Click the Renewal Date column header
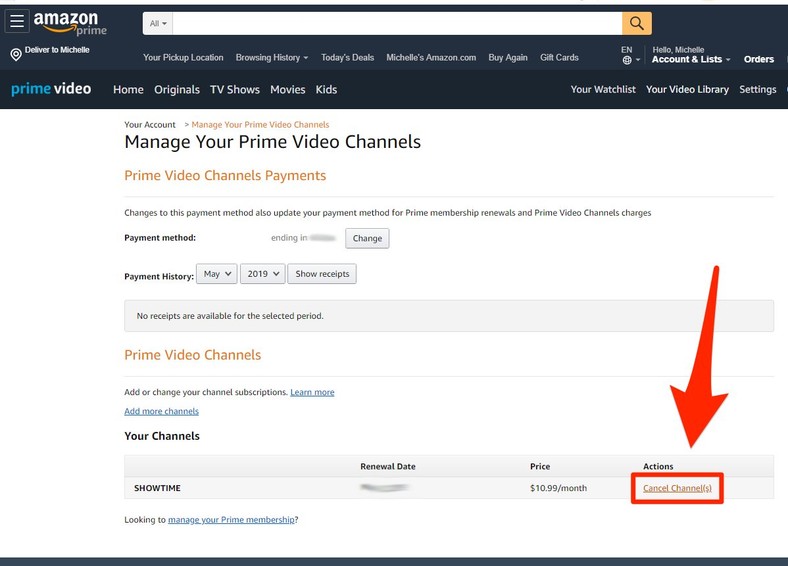 pos(387,466)
